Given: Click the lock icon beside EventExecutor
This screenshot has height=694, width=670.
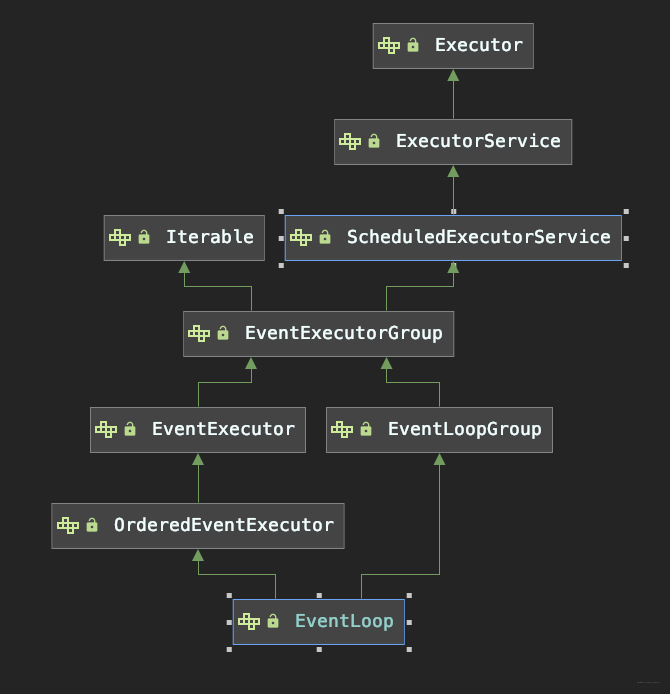Looking at the screenshot, I should coord(130,429).
